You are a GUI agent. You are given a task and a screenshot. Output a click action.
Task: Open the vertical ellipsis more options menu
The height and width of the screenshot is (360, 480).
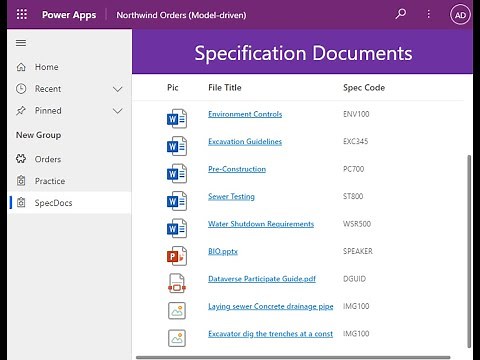(x=428, y=14)
